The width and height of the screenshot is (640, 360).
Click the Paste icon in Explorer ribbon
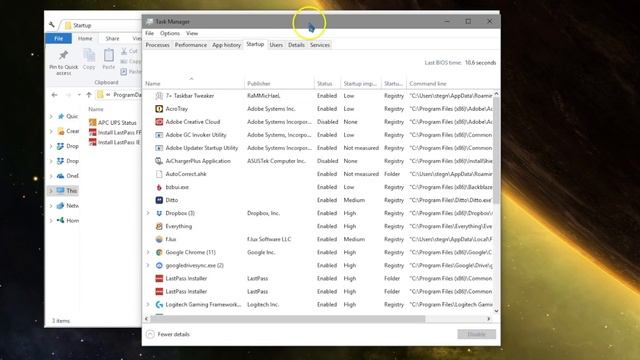point(109,55)
